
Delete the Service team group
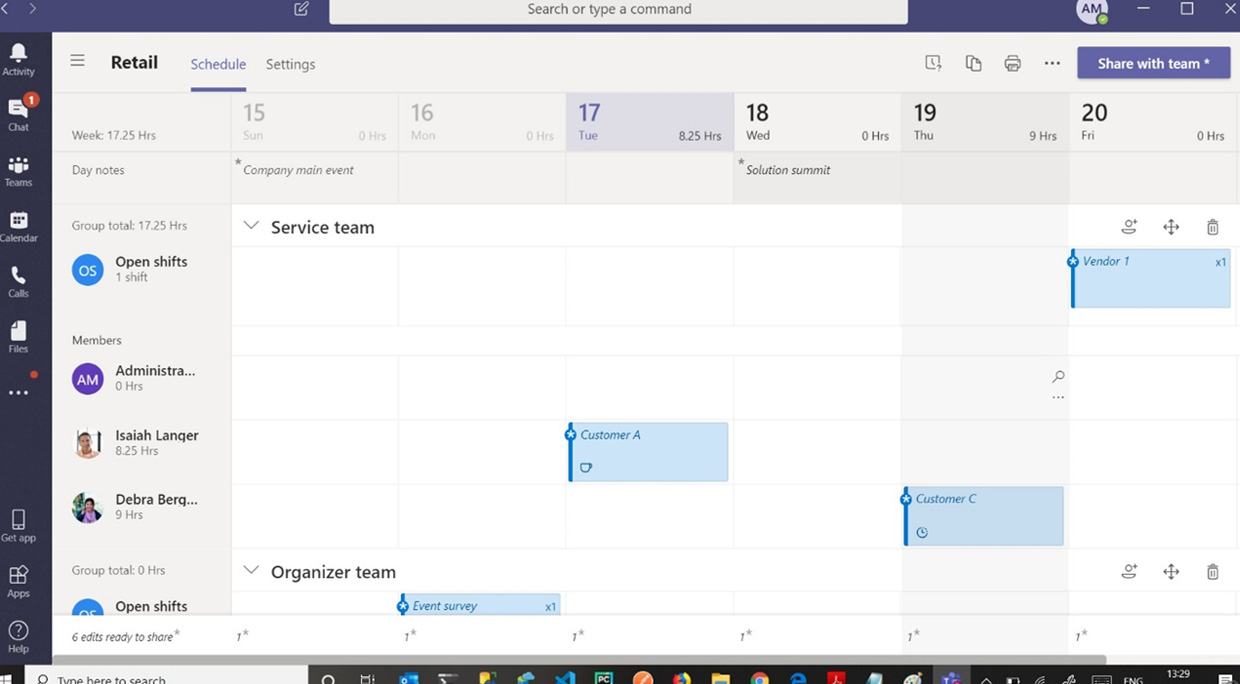pos(1212,227)
